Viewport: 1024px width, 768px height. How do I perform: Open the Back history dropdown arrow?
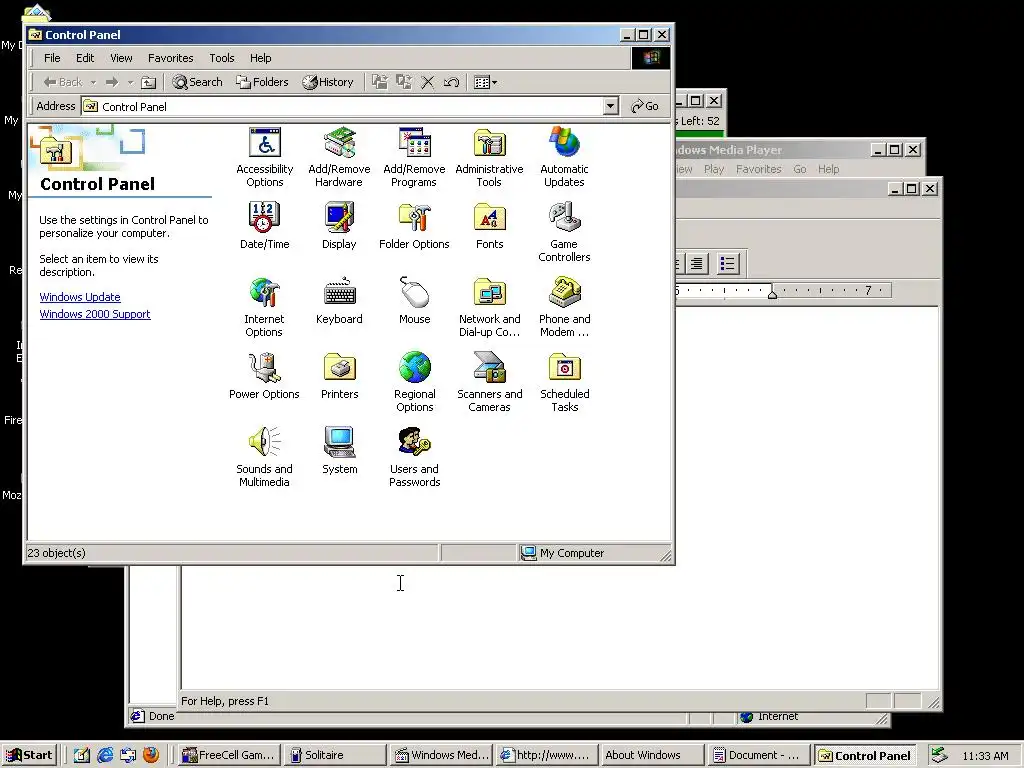pyautogui.click(x=93, y=82)
